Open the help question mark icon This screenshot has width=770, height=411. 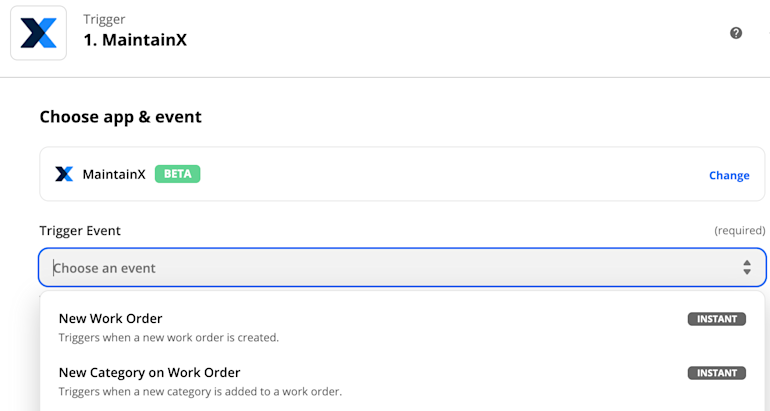point(736,33)
